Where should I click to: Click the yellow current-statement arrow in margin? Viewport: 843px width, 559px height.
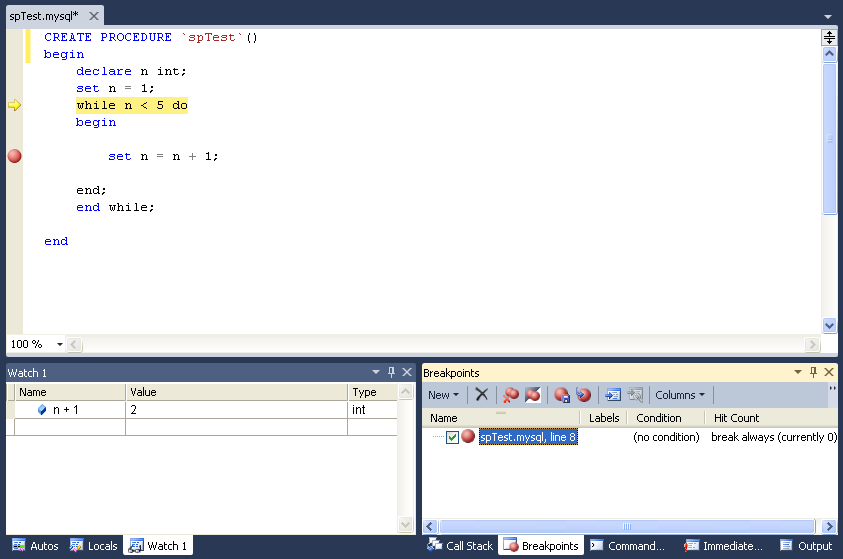[15, 105]
